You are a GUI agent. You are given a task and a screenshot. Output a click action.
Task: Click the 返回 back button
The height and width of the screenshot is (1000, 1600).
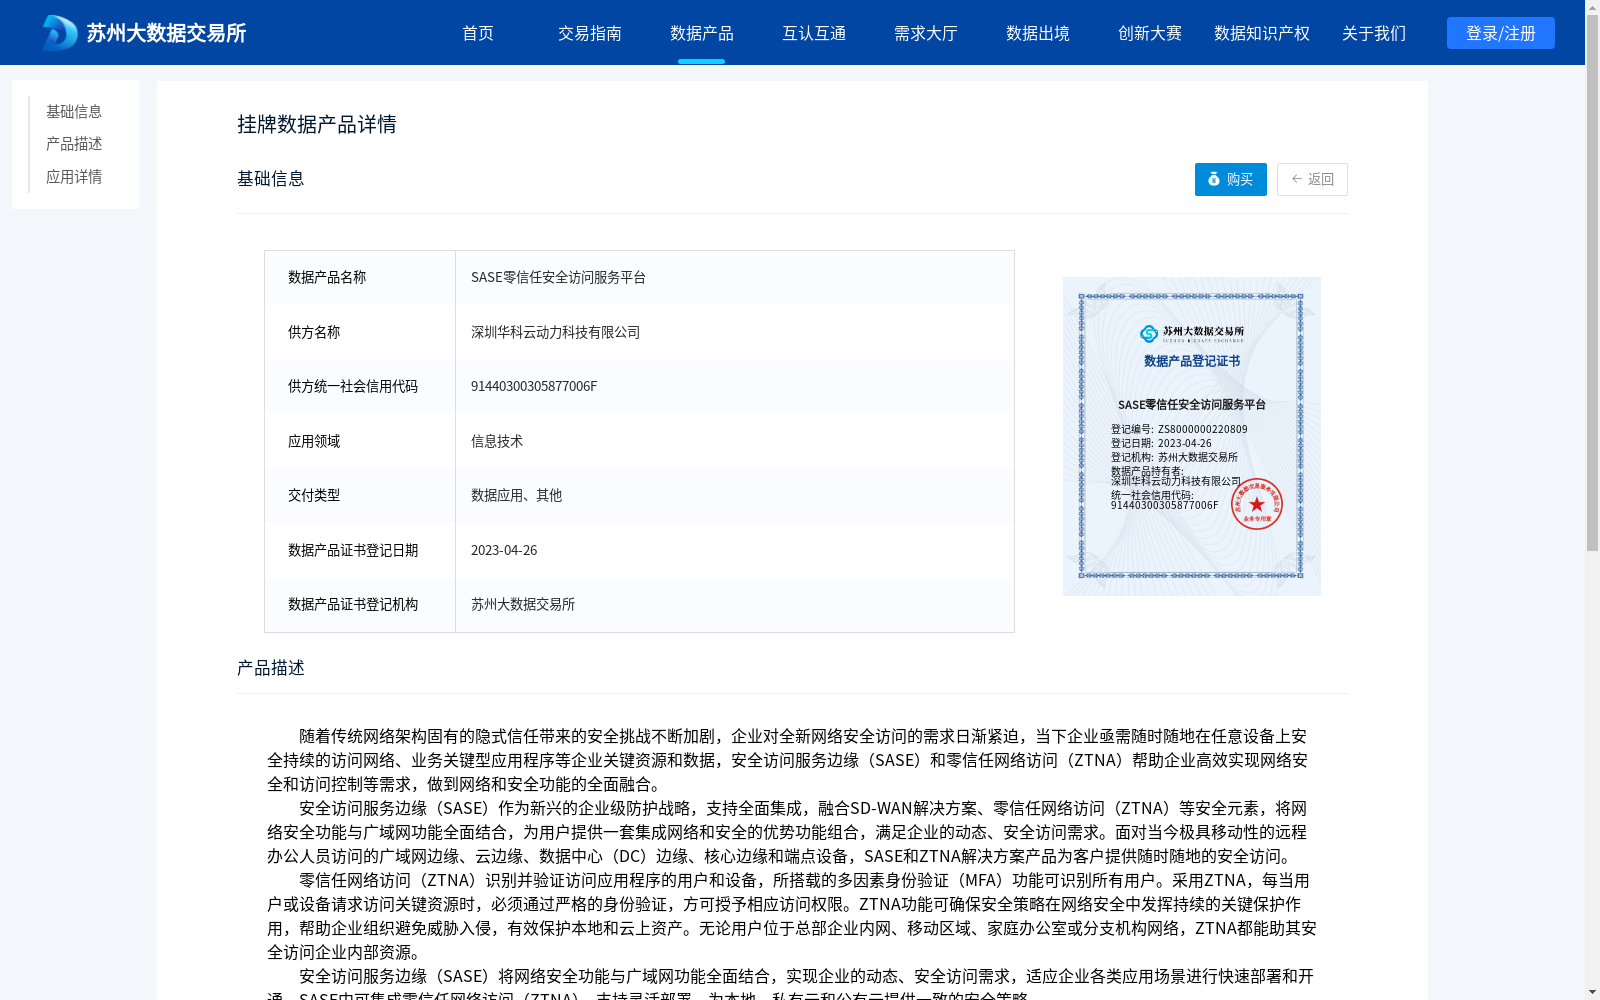1311,179
